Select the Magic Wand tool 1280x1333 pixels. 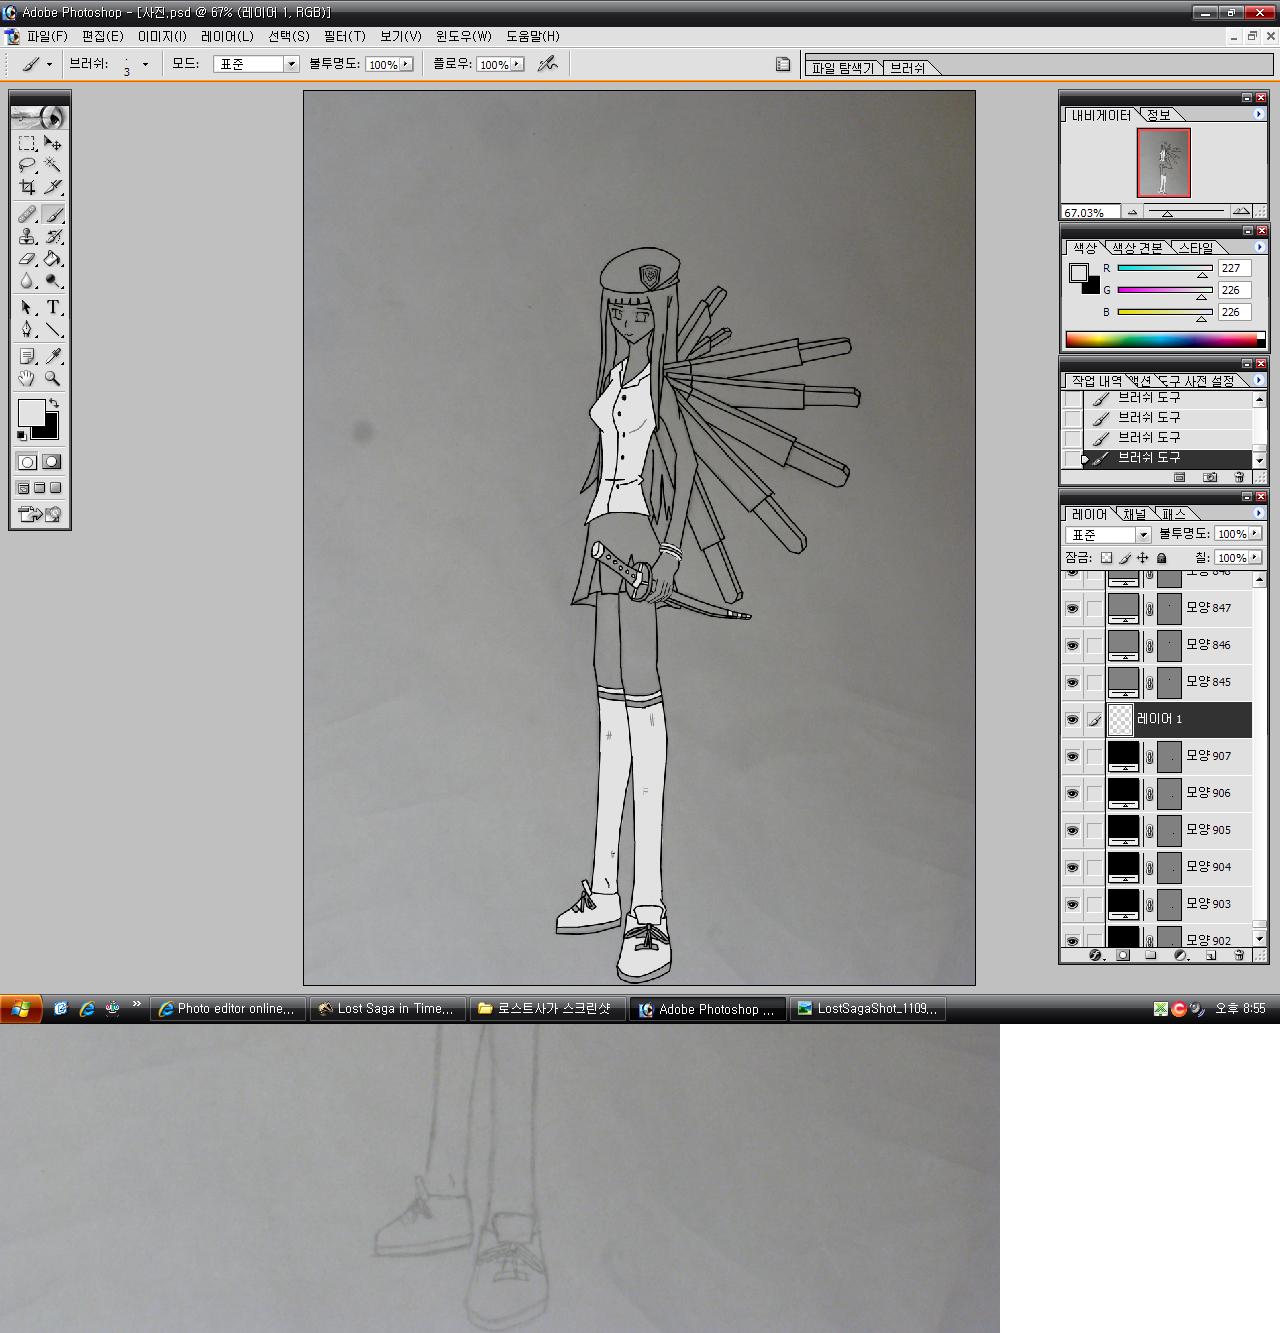click(x=53, y=165)
